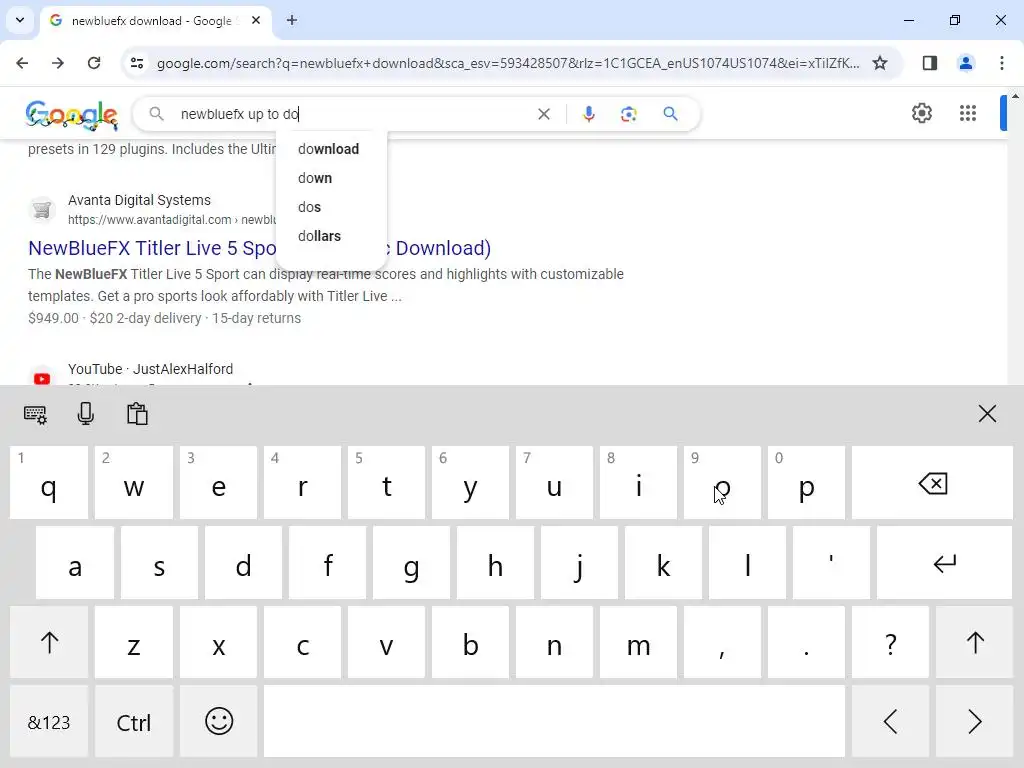Click the address bar URL
This screenshot has width=1024, height=768.
pyautogui.click(x=507, y=63)
